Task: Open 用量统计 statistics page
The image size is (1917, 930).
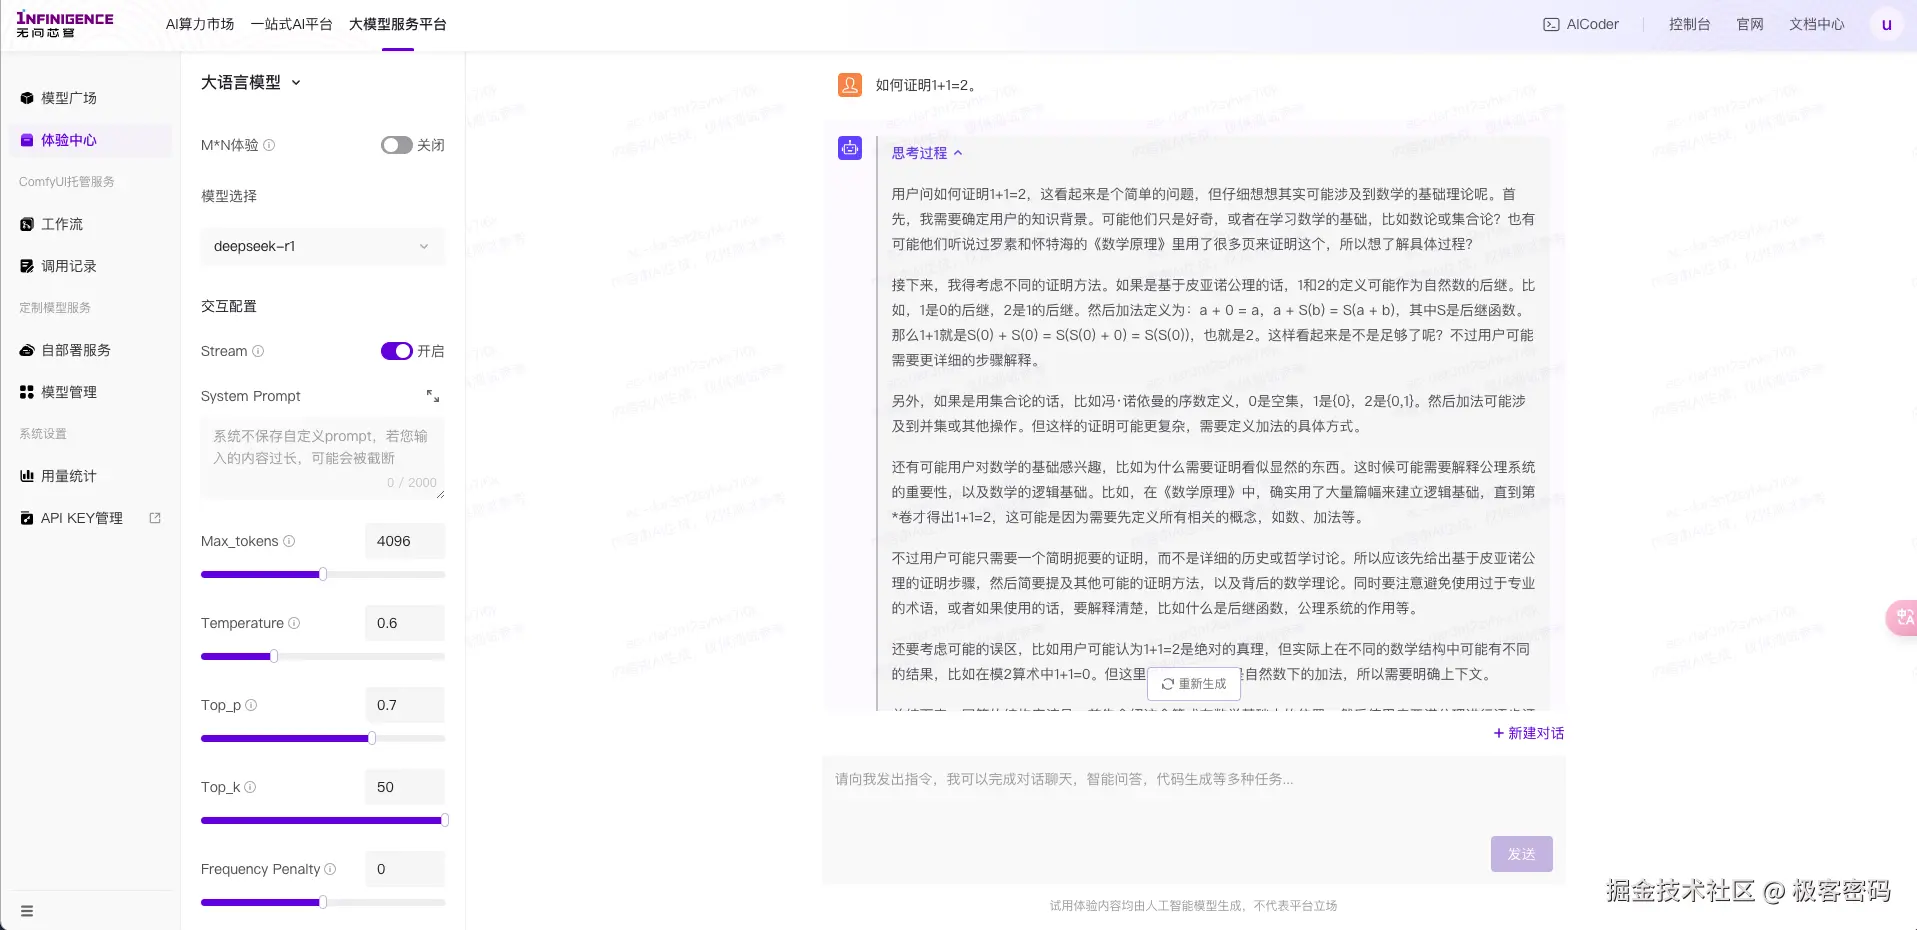Action: (x=67, y=476)
